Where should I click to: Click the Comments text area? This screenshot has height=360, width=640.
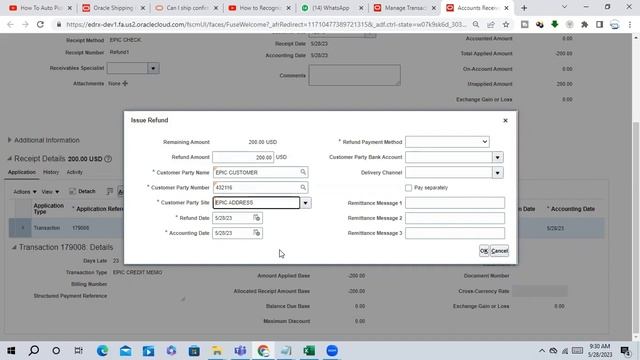(355, 75)
